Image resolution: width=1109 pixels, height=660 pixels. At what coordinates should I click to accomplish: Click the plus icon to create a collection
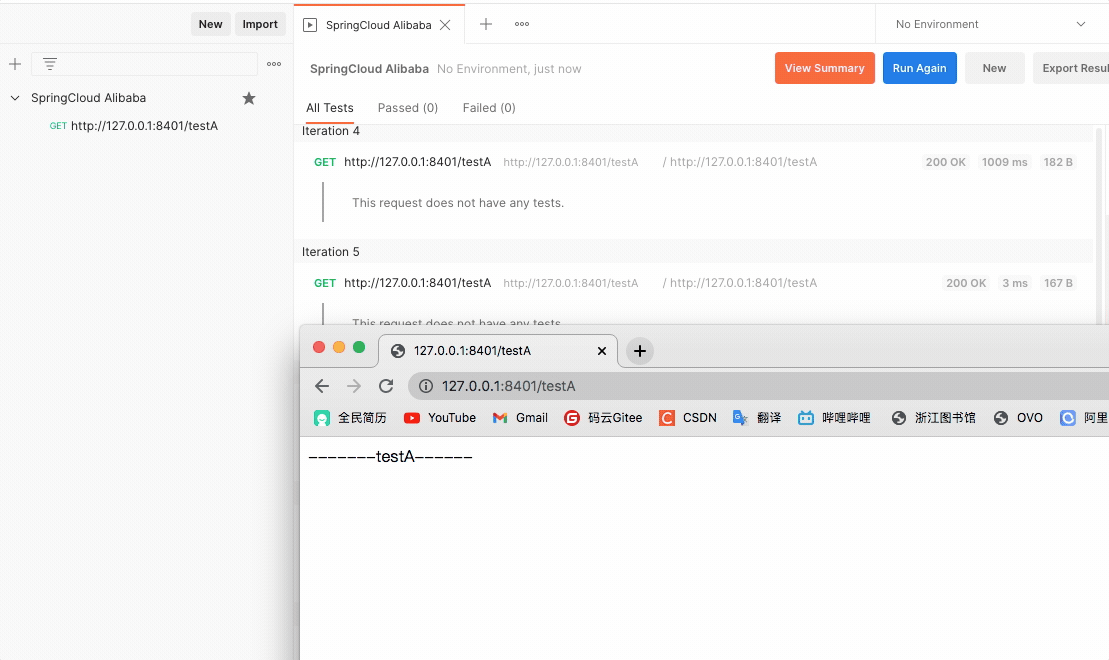(x=15, y=64)
